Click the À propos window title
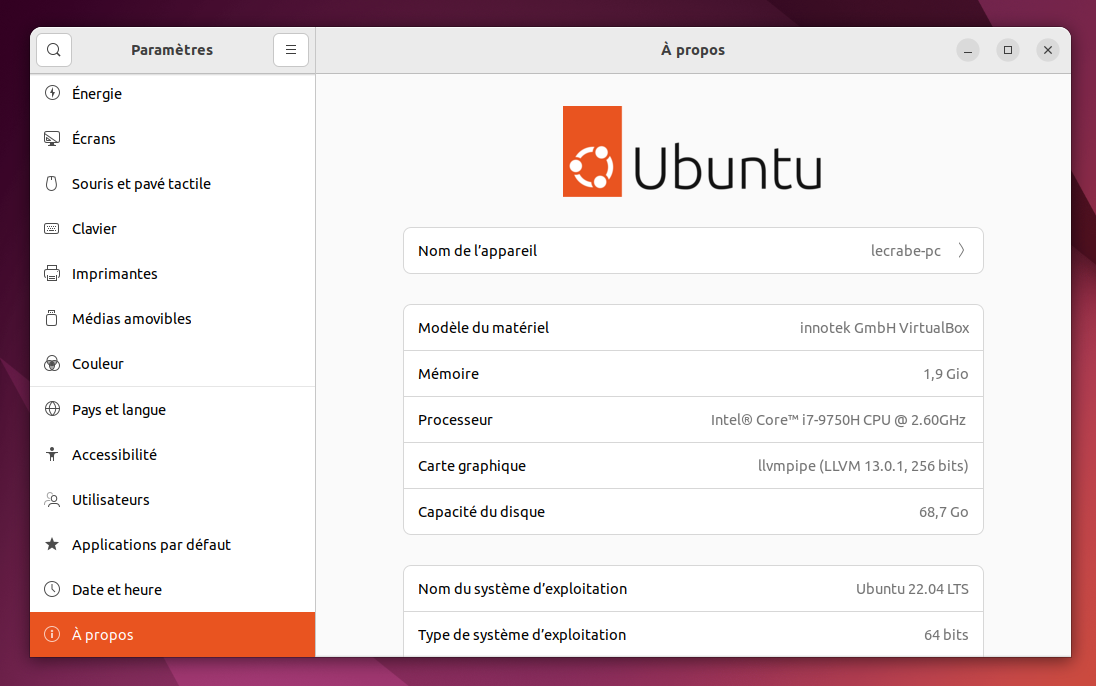The image size is (1096, 686). point(693,50)
